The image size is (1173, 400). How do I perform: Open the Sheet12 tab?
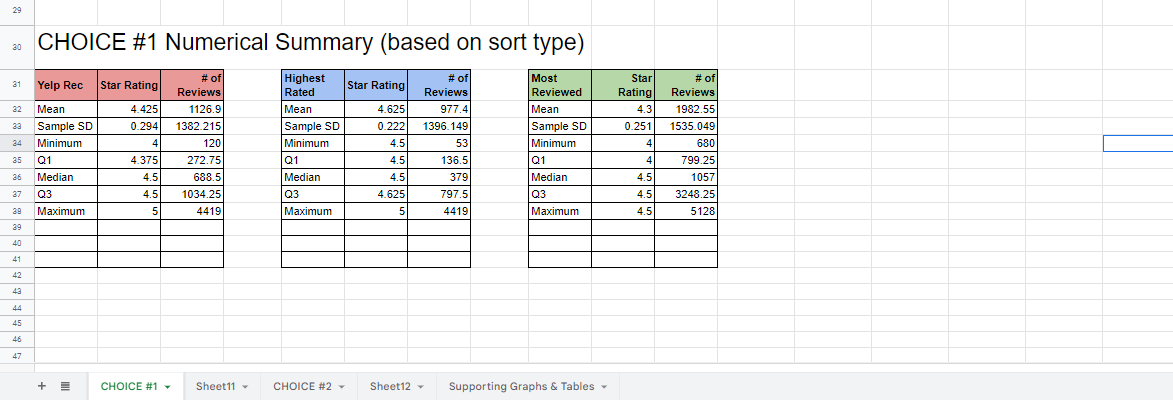coord(390,387)
